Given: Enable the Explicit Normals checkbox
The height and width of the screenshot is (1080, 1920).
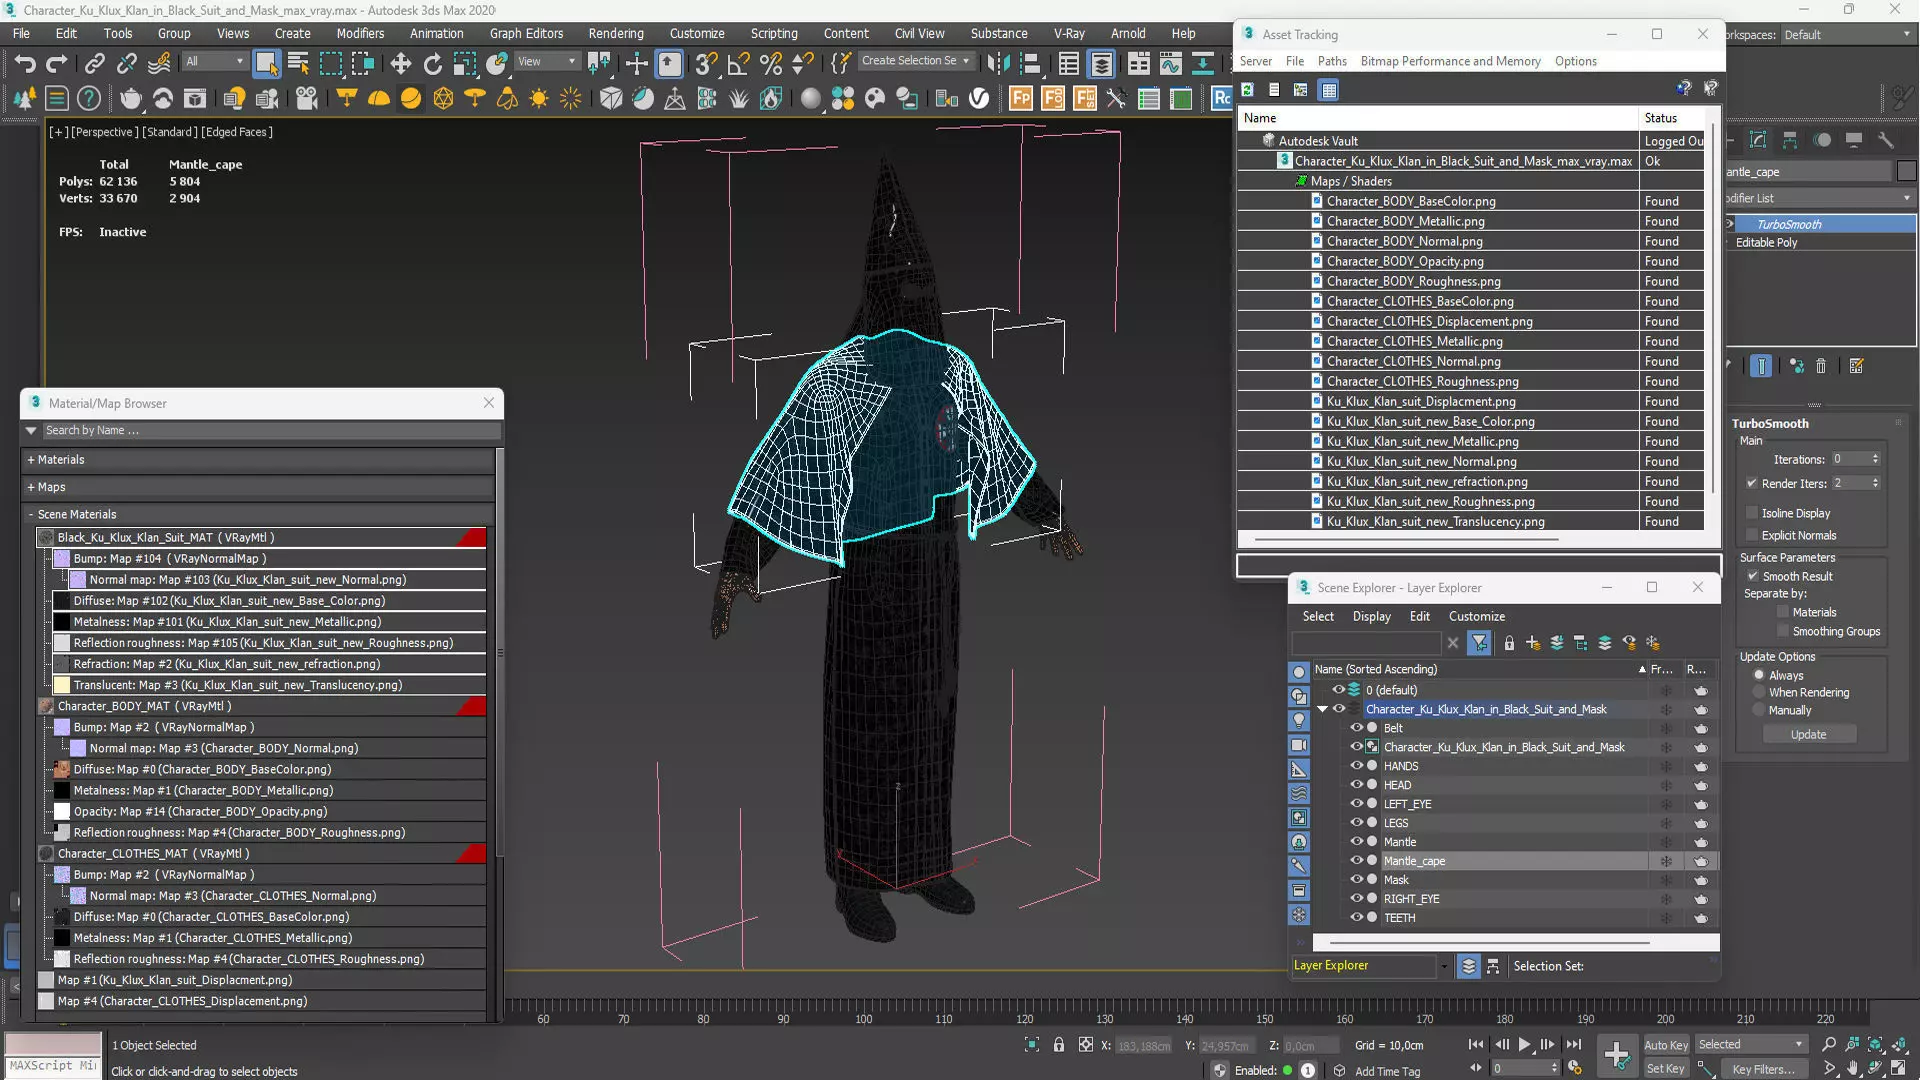Looking at the screenshot, I should coord(1752,535).
